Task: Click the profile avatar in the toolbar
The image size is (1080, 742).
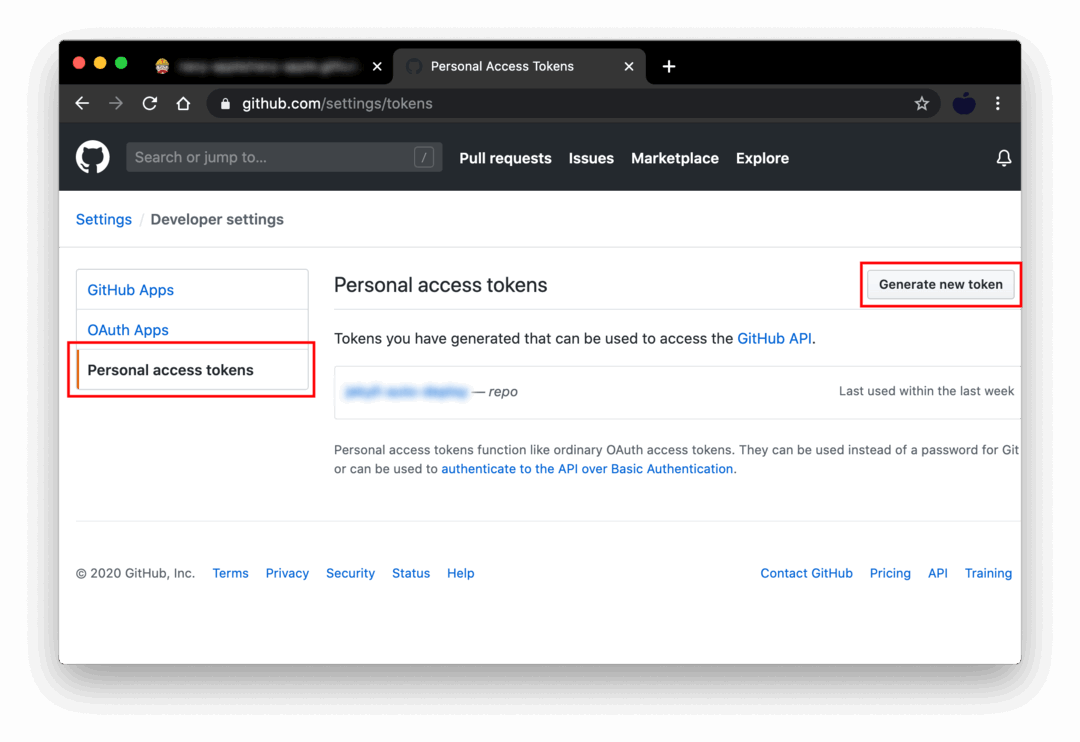Action: pyautogui.click(x=963, y=103)
